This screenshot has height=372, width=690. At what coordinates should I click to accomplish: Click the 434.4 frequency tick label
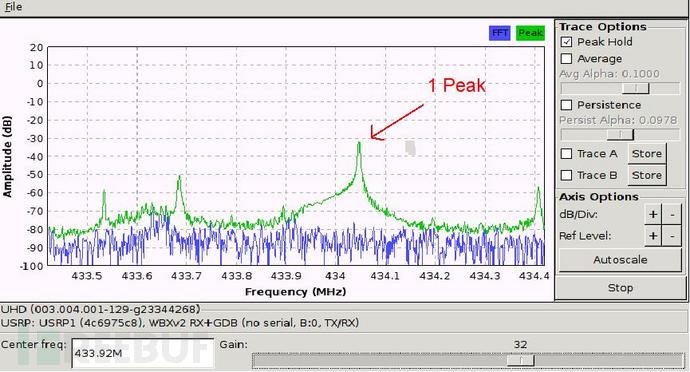tap(534, 276)
